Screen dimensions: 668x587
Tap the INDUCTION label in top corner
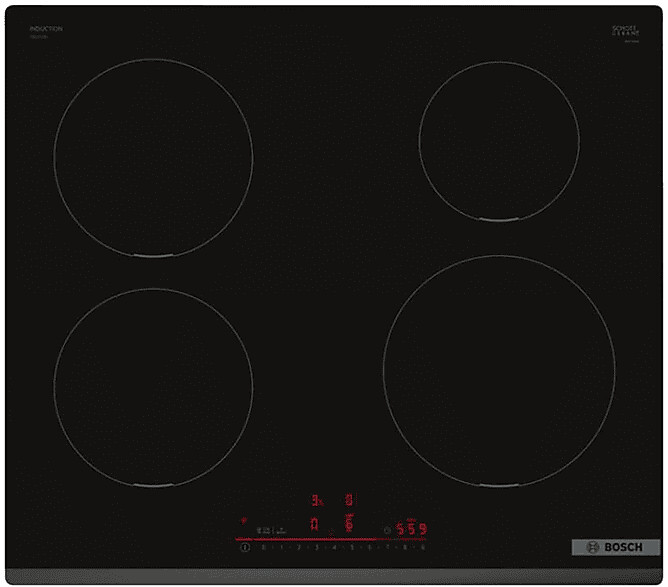click(46, 30)
